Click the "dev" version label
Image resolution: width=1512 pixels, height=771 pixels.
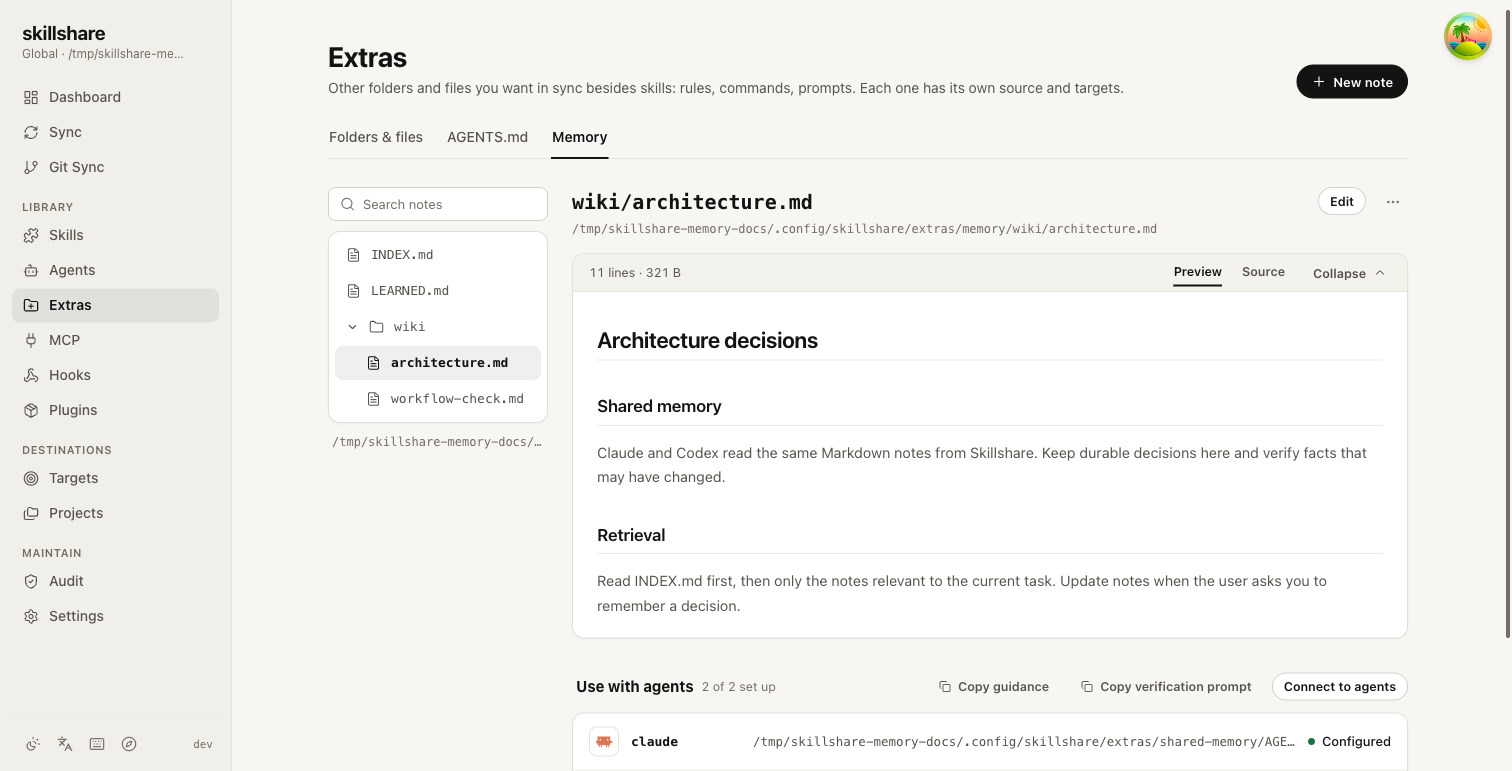point(203,744)
